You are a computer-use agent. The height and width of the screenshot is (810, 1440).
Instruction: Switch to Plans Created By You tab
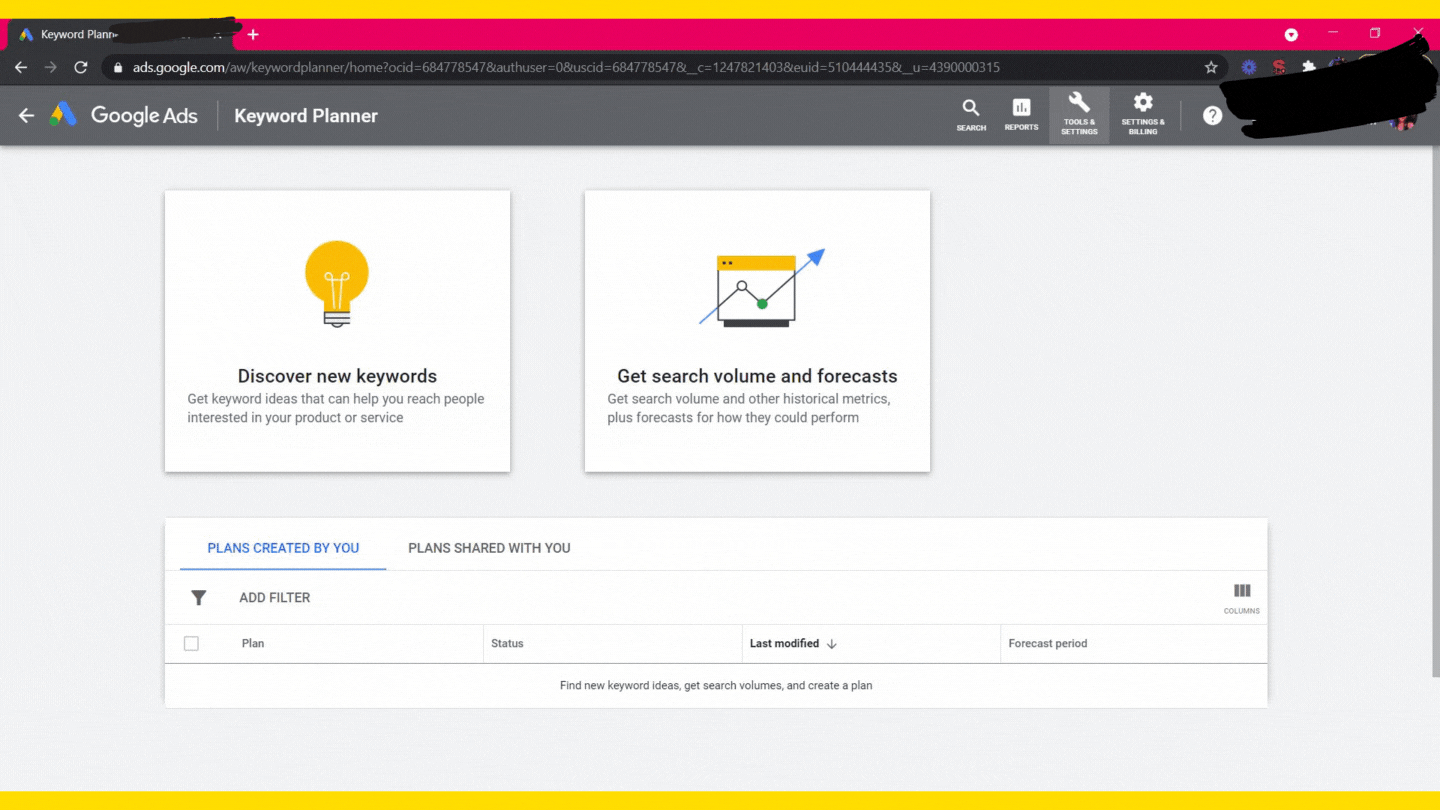coord(283,548)
